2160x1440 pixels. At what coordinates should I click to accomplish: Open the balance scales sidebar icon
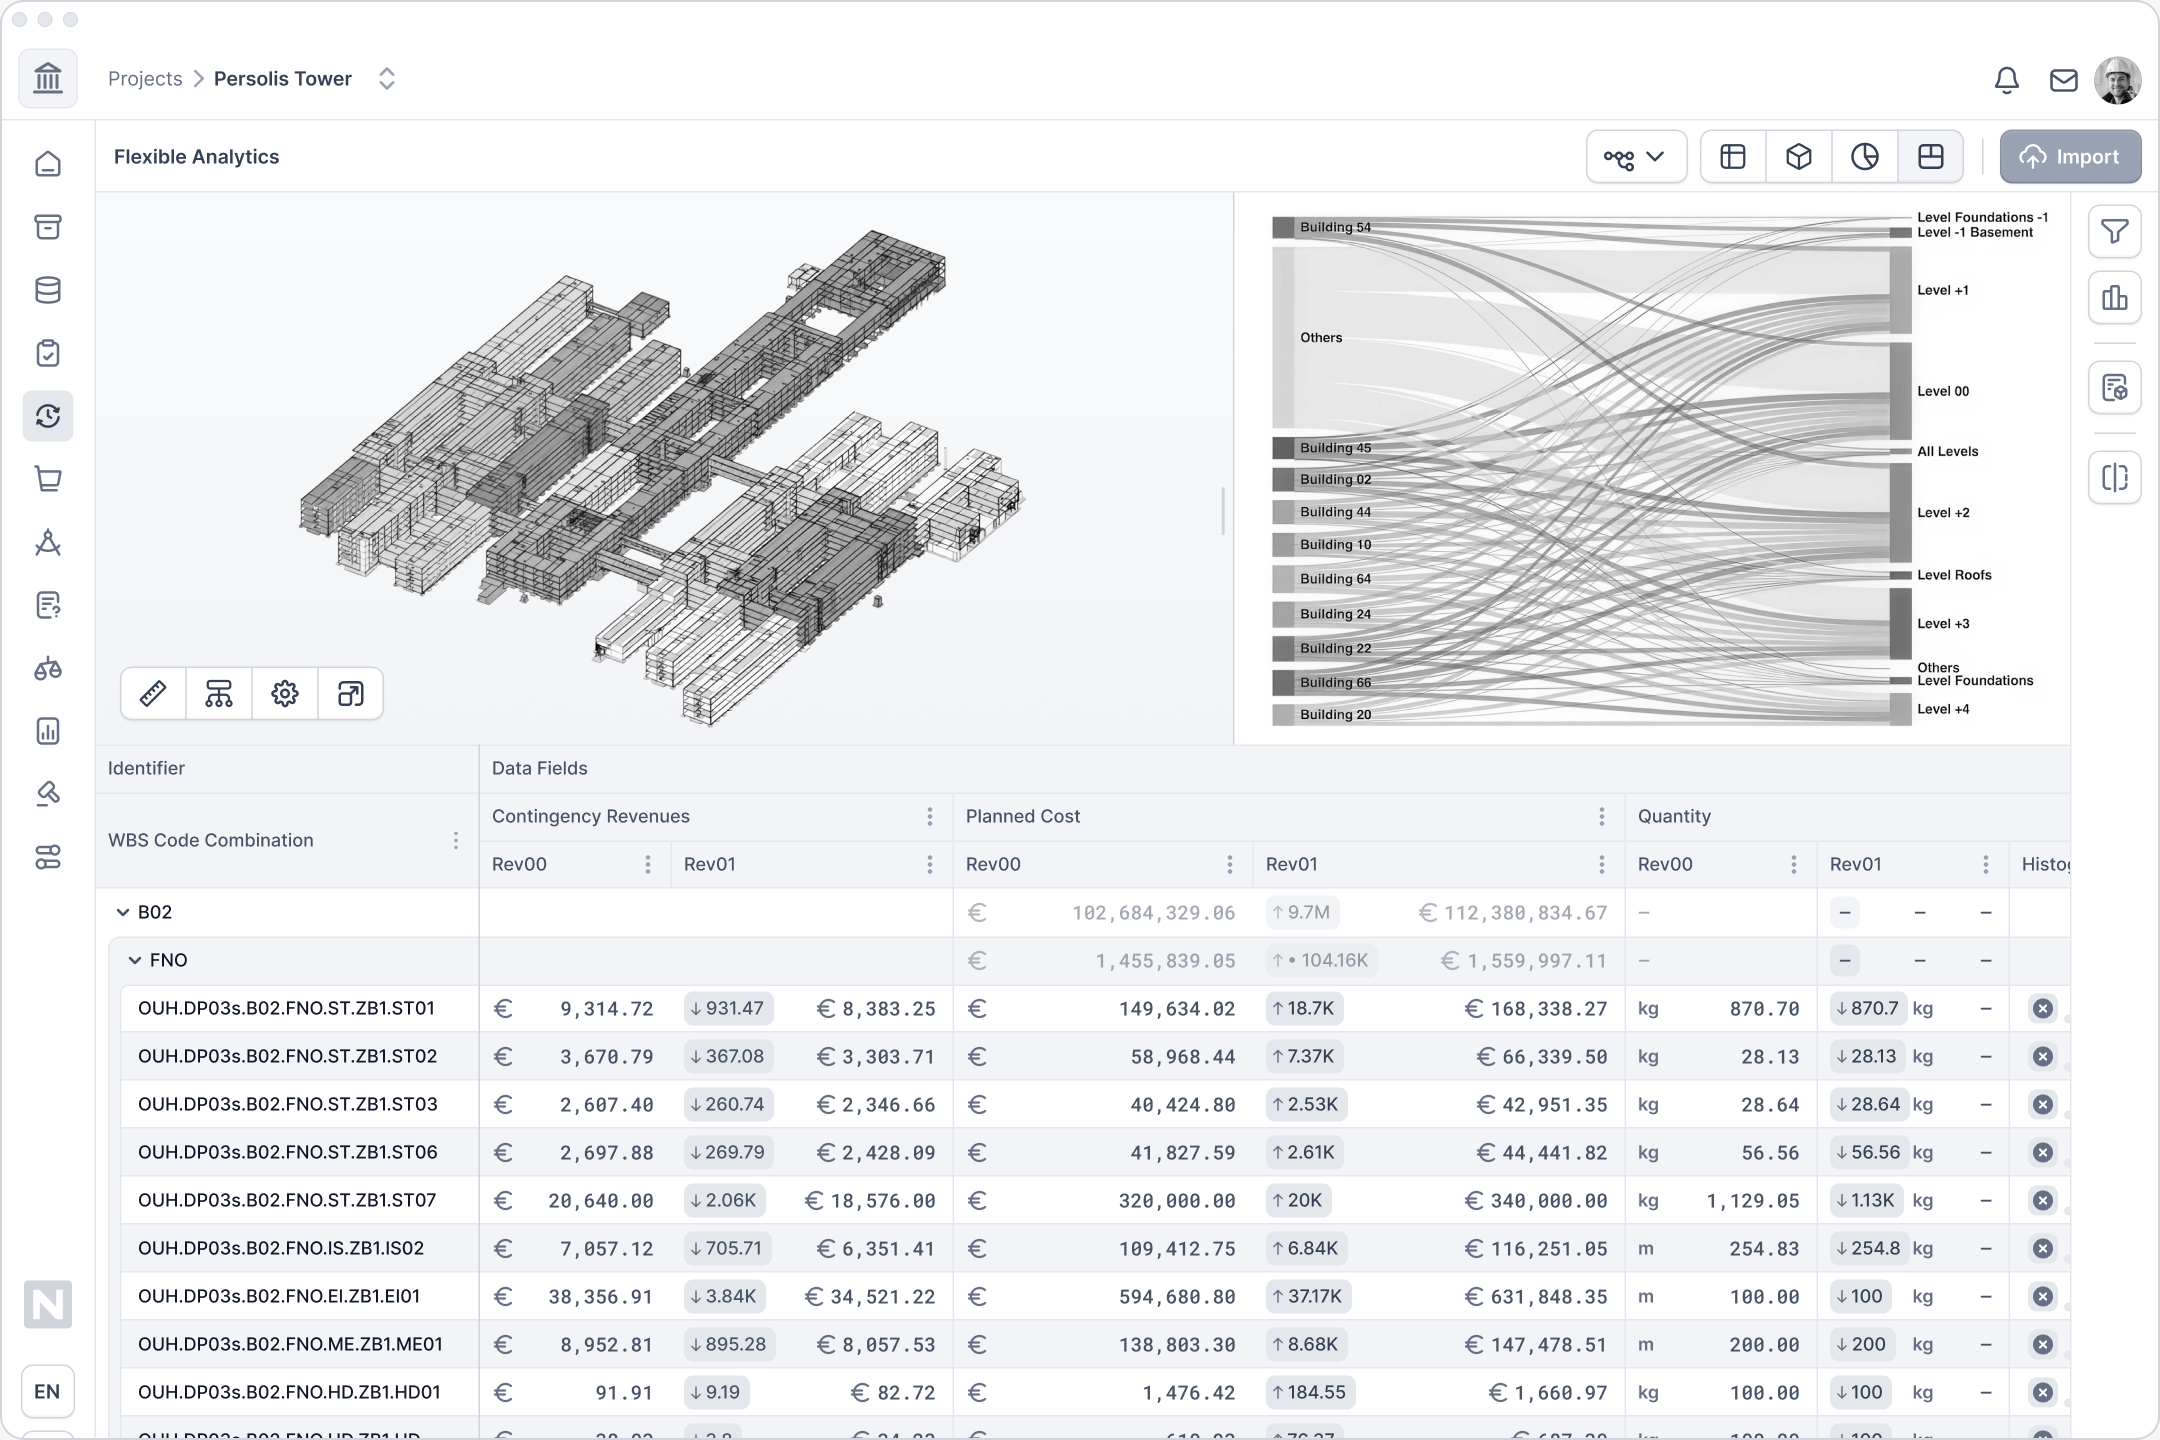click(x=48, y=668)
